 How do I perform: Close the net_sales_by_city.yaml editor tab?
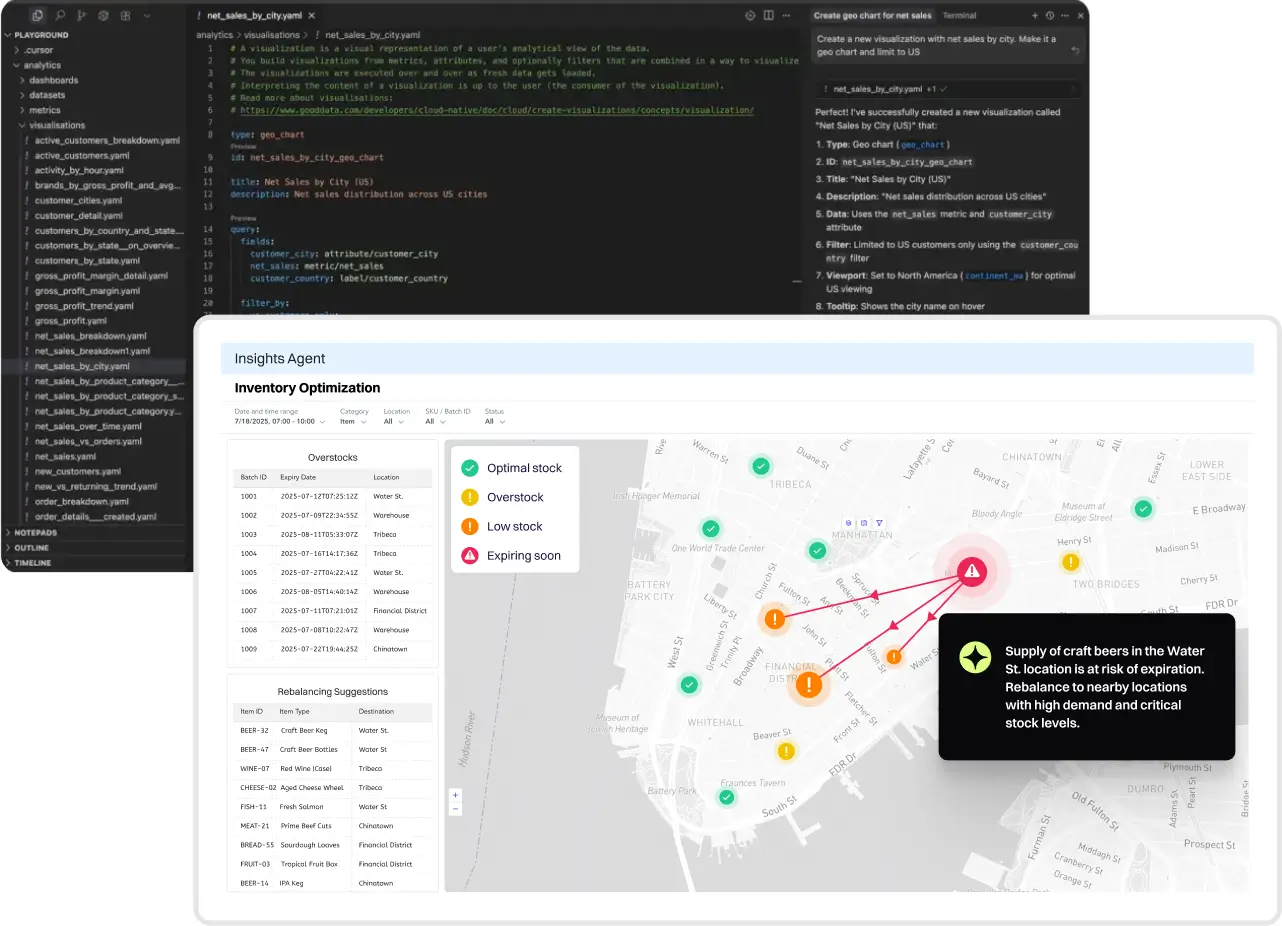pyautogui.click(x=312, y=16)
